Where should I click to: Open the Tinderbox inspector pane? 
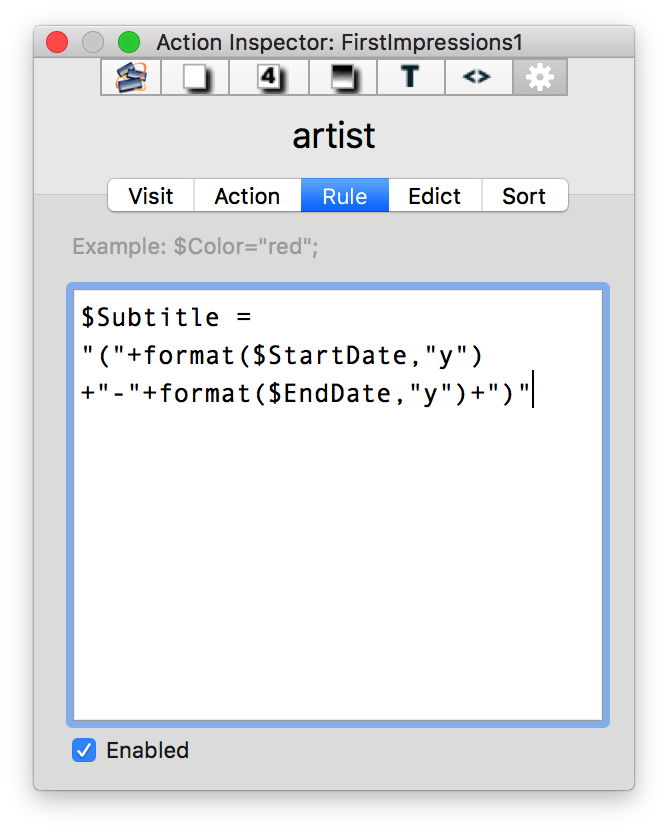(132, 77)
